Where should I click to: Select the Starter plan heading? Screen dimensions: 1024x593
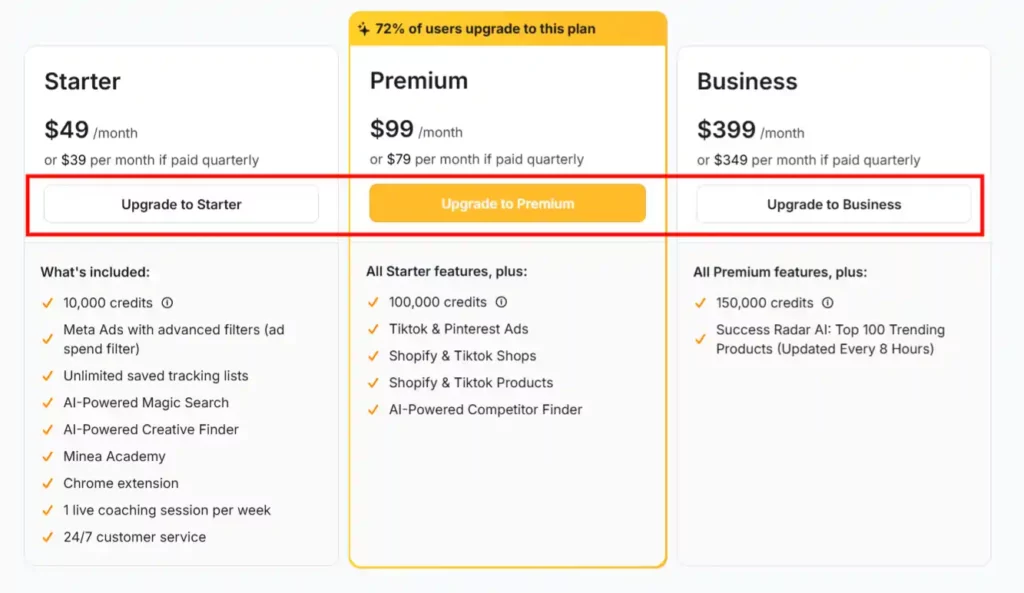(x=81, y=81)
